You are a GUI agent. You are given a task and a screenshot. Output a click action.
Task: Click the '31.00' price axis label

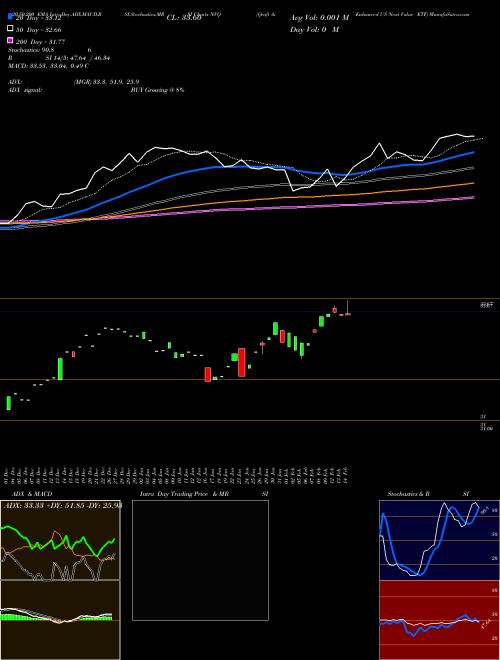coord(487,428)
